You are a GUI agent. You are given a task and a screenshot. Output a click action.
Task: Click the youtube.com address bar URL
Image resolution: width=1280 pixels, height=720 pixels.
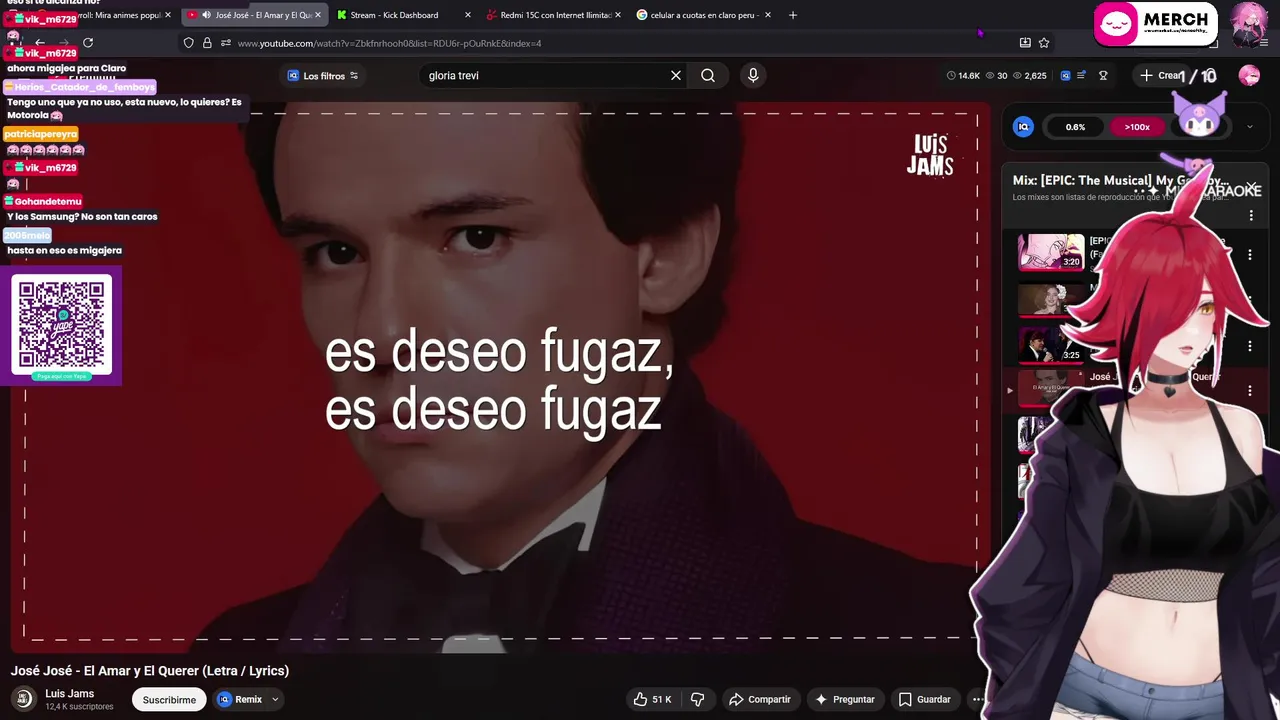click(x=390, y=43)
